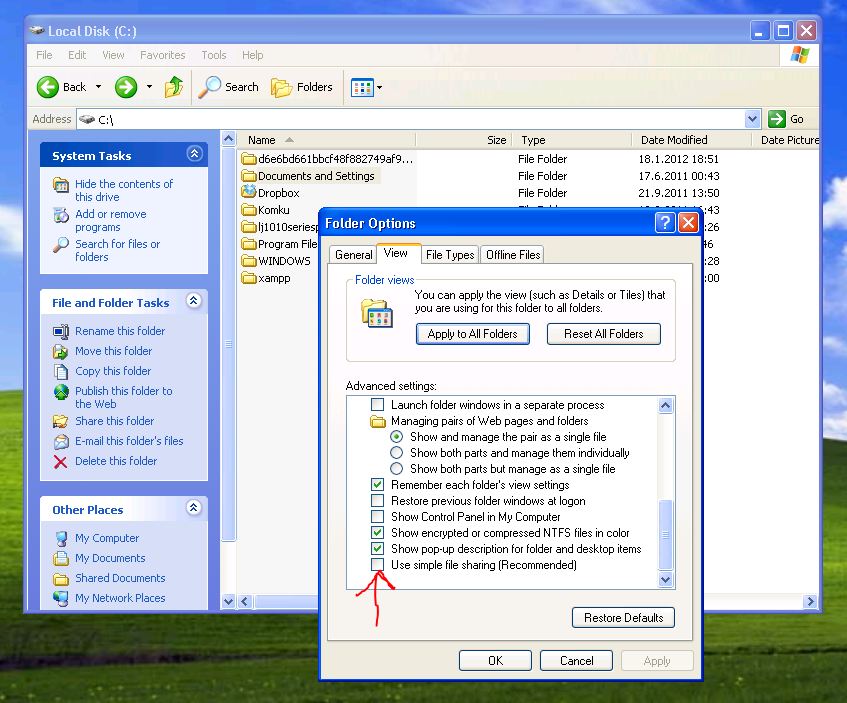
Task: Click the green Go arrow button
Action: 776,119
